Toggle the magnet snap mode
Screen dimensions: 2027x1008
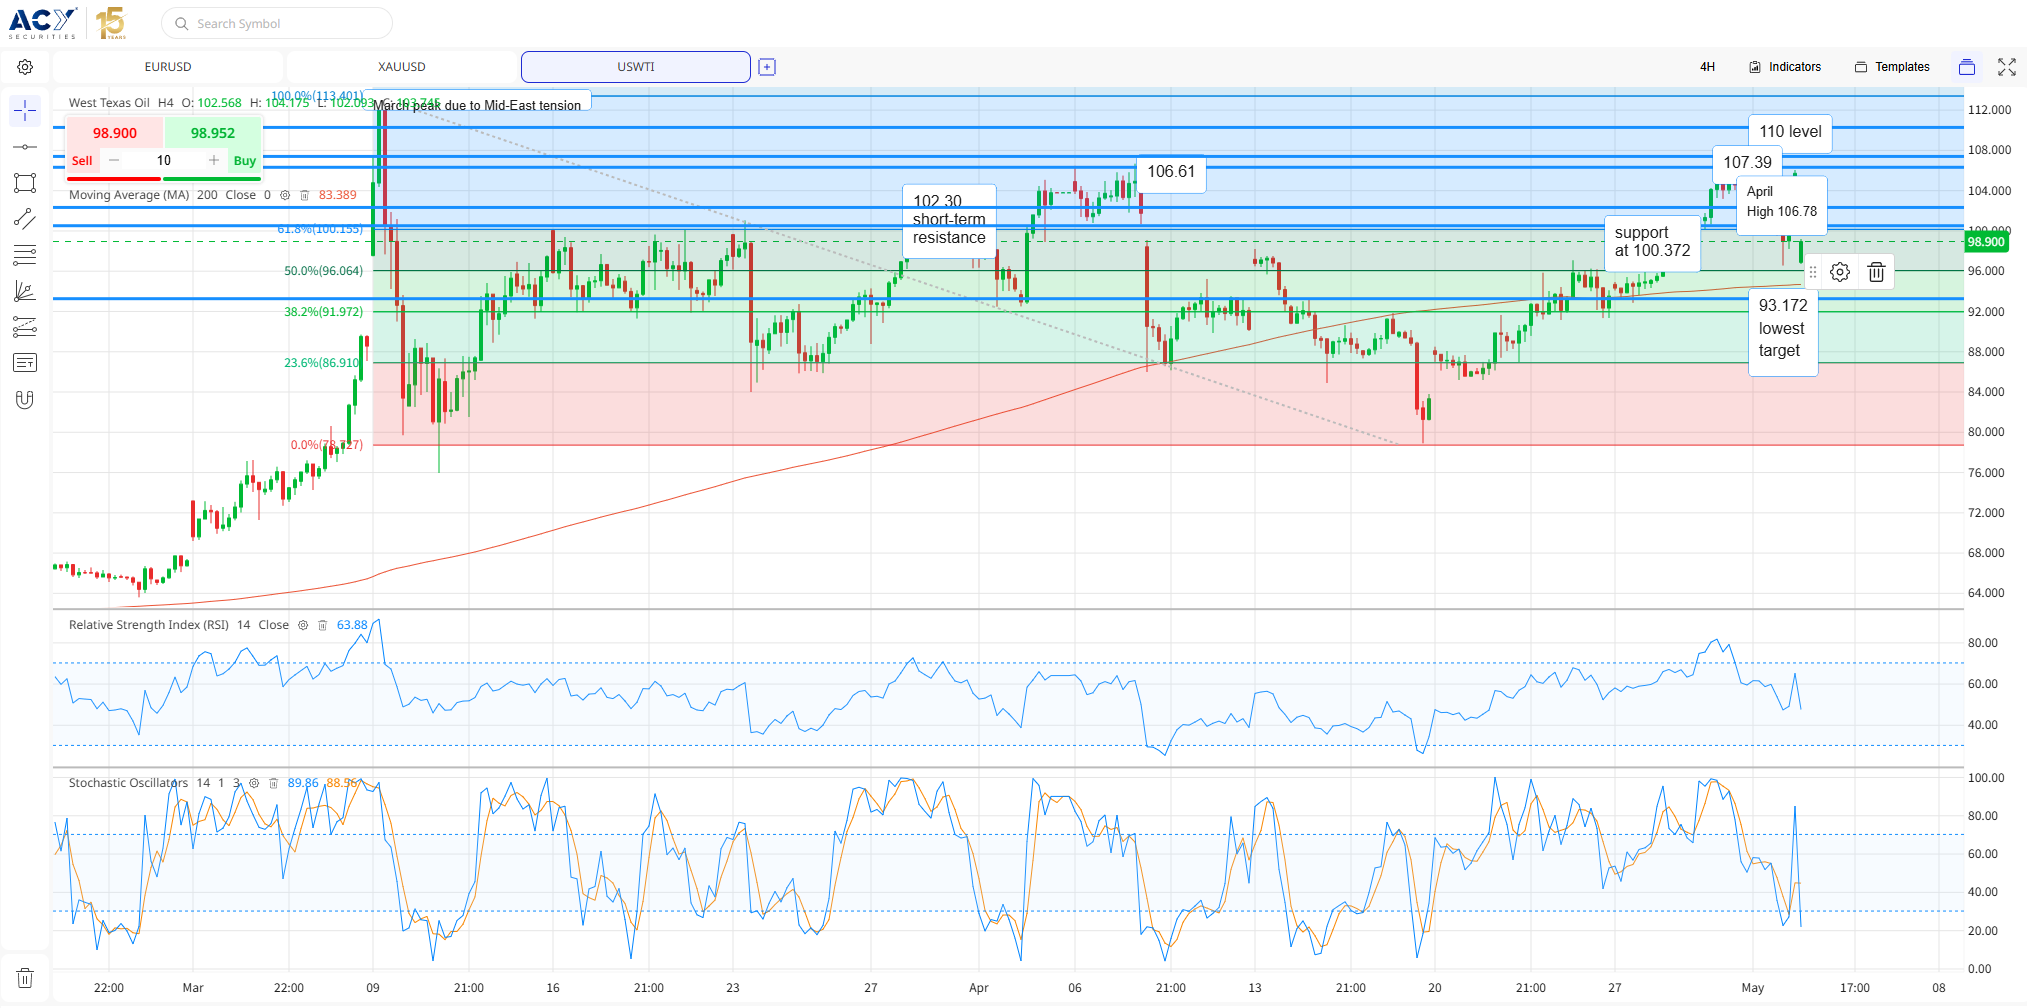coord(25,400)
